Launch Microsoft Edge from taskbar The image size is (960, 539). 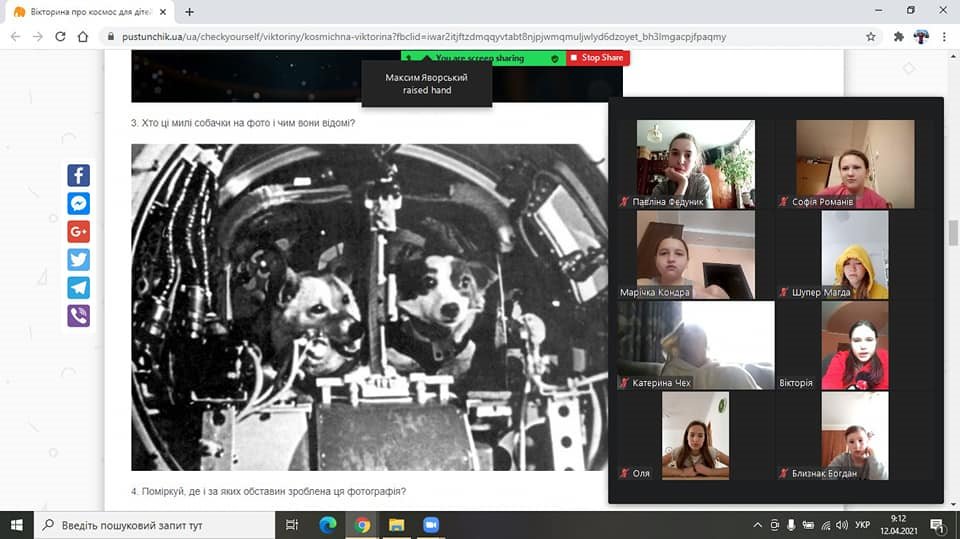pos(328,525)
